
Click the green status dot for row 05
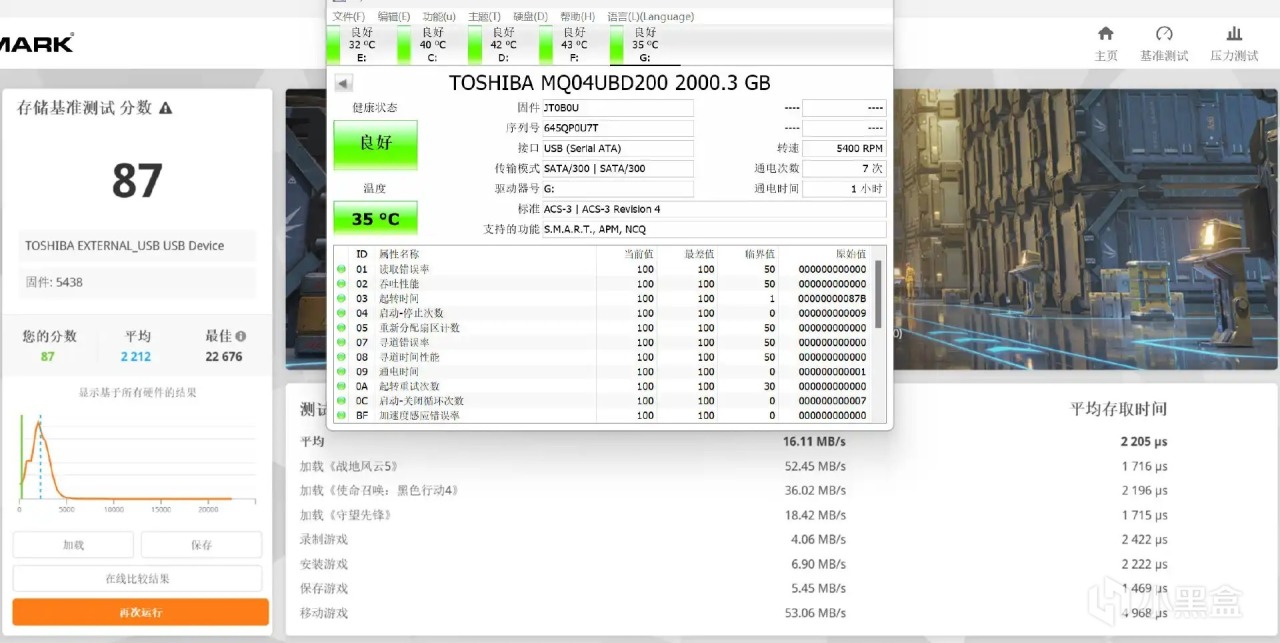pos(341,328)
